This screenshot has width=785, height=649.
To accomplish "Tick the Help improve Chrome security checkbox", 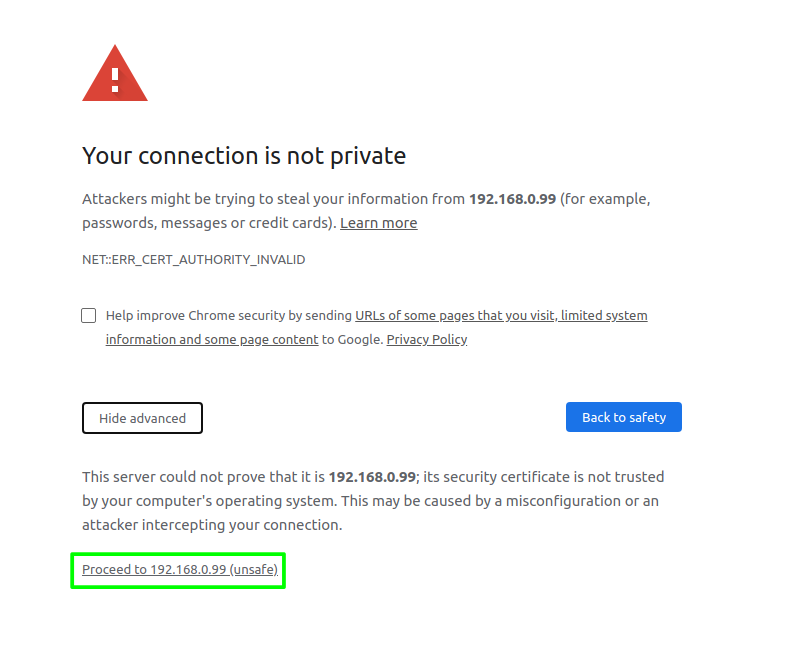I will [89, 315].
